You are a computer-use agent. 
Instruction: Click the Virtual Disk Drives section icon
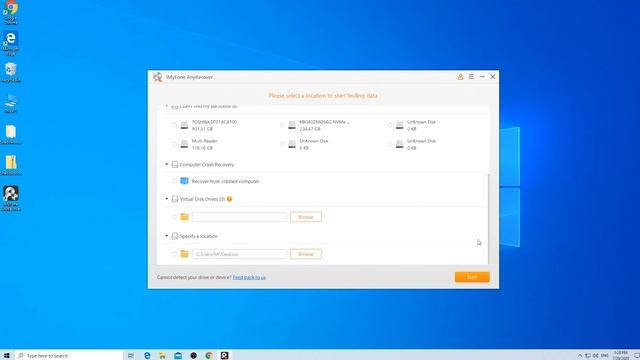[x=175, y=199]
